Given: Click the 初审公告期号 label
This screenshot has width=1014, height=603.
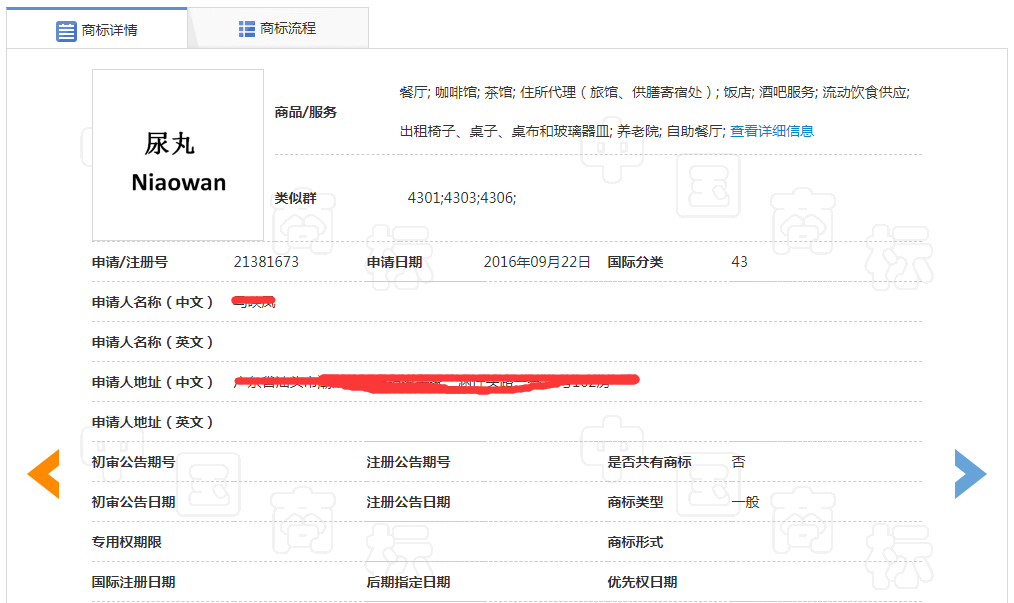Looking at the screenshot, I should point(133,462).
